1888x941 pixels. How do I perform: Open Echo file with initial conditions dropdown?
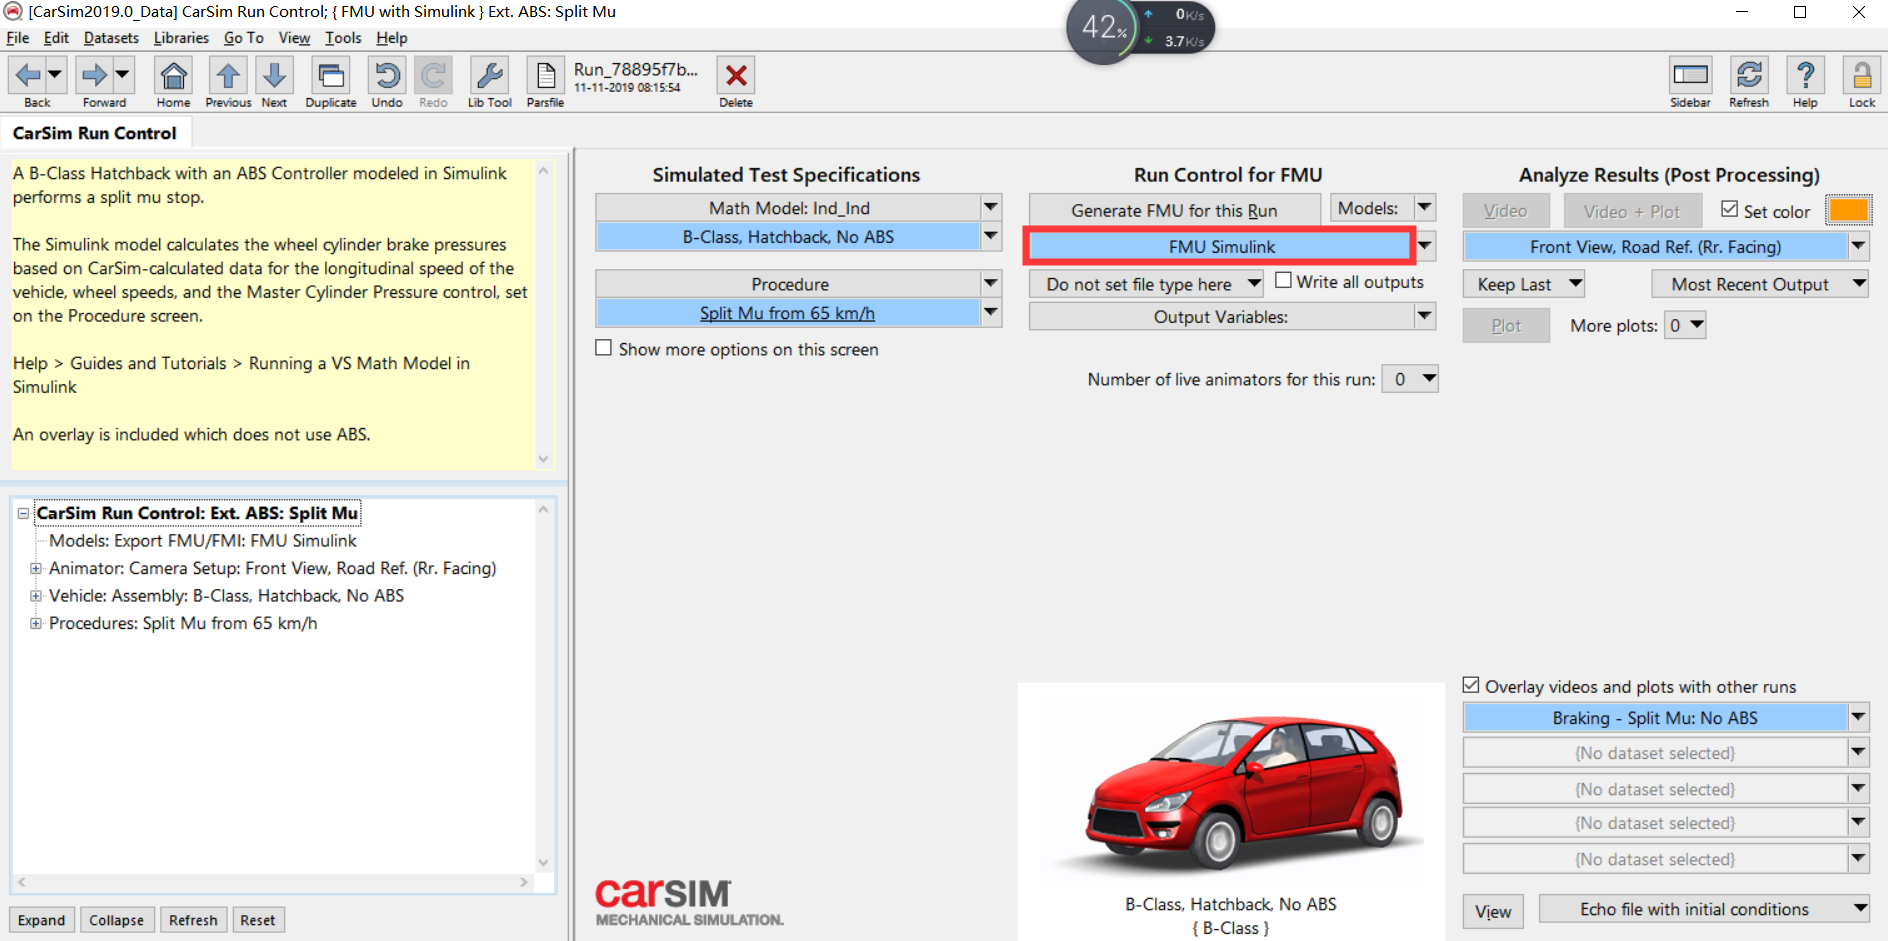pos(1704,909)
